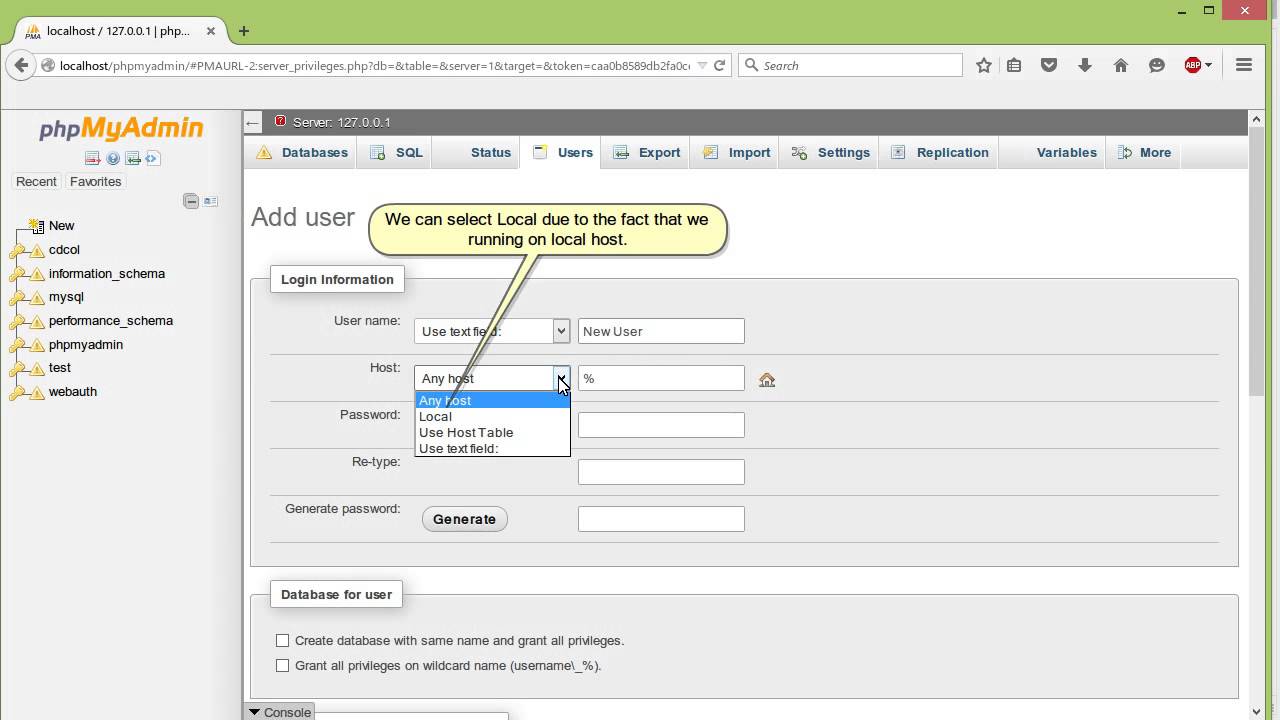Check Create database with same name option
Image resolution: width=1280 pixels, height=720 pixels.
(283, 640)
